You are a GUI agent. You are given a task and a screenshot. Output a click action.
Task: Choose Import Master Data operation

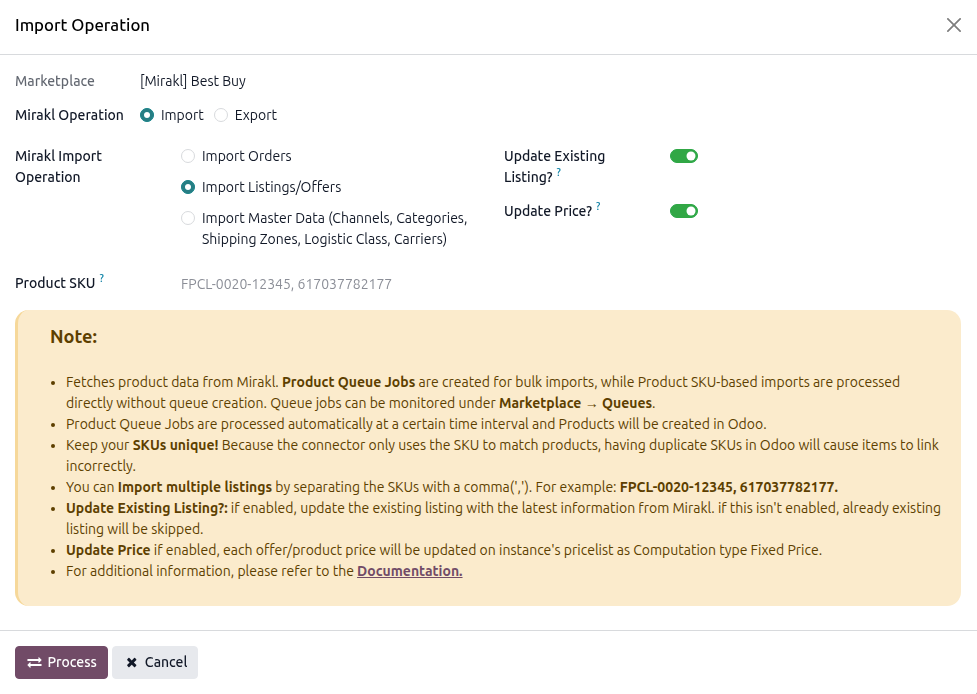tap(188, 218)
